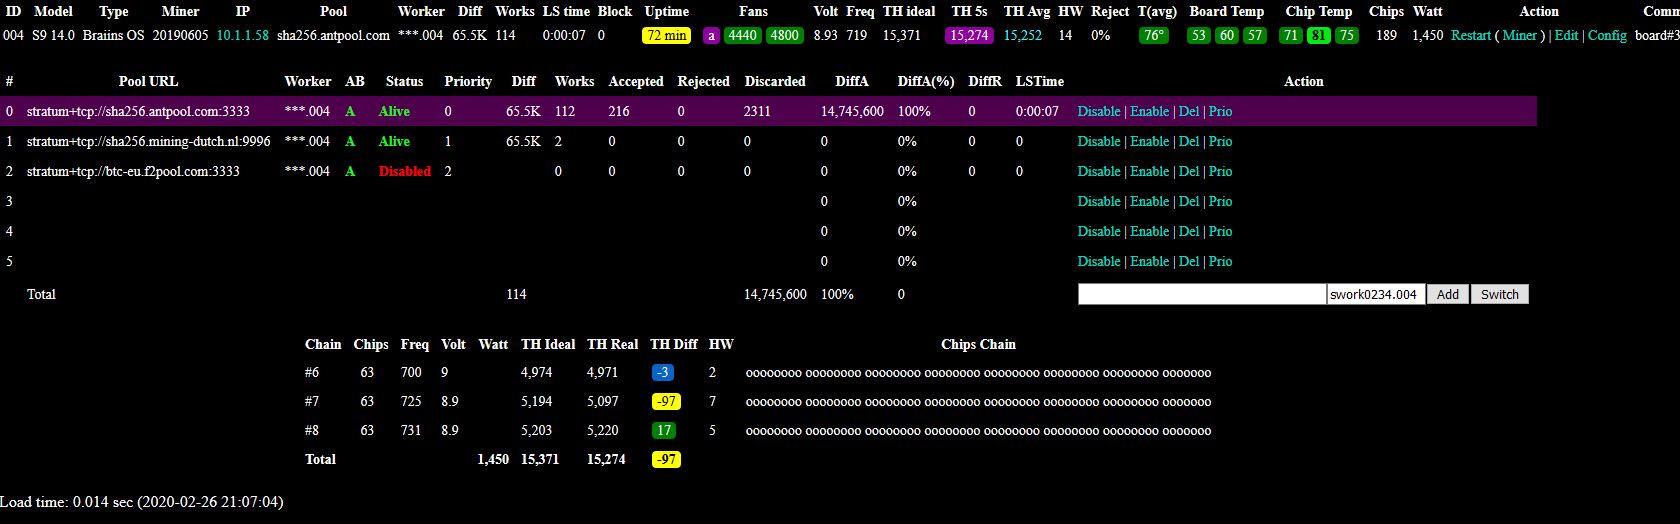Click the purple 15,274 TH 5s badge
Viewport: 1680px width, 524px height.
click(x=969, y=35)
